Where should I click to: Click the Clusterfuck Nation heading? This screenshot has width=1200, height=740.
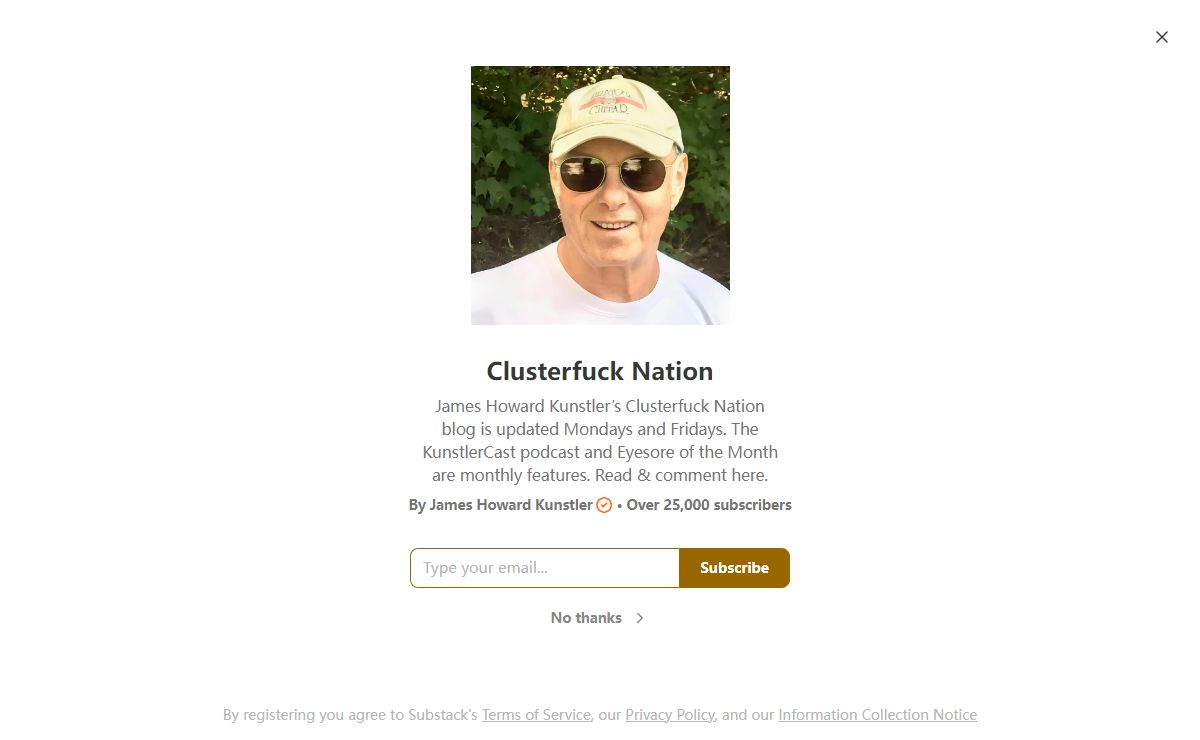coord(600,371)
